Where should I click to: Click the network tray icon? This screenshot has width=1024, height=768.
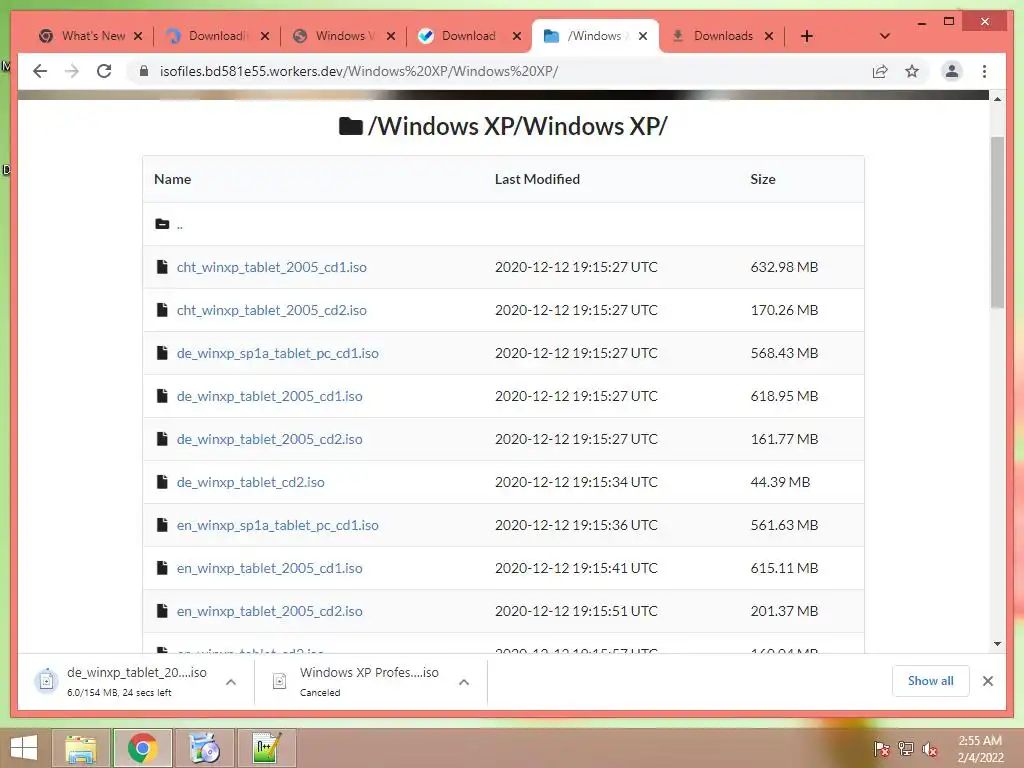click(906, 748)
